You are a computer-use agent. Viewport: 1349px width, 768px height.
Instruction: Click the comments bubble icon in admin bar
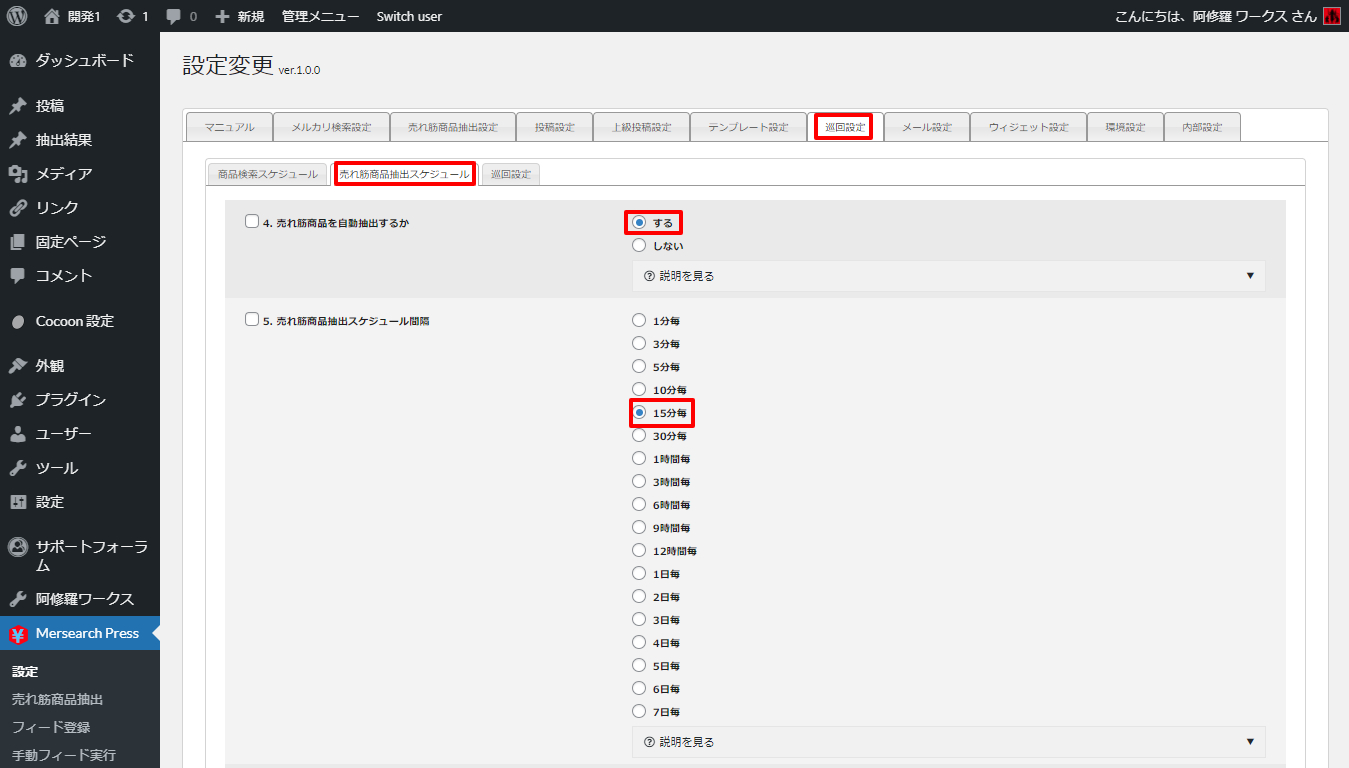174,16
